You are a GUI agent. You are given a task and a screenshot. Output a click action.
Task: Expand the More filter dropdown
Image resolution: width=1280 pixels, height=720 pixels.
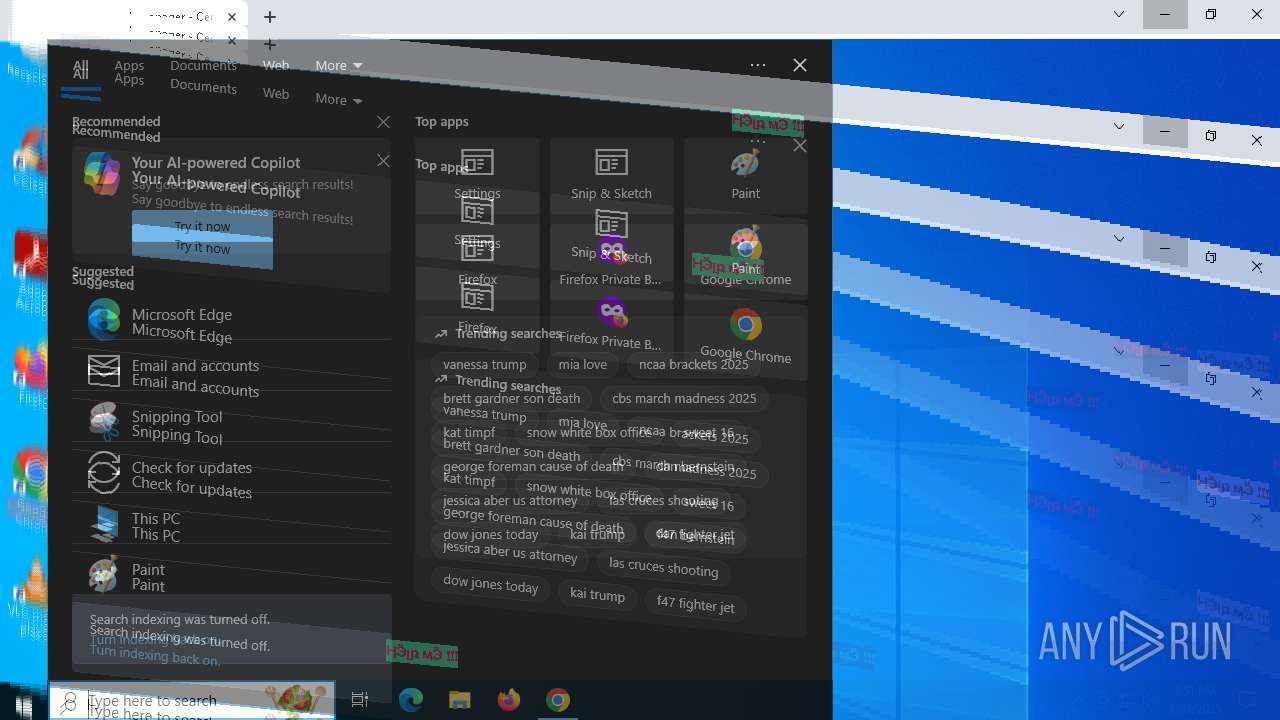(x=338, y=65)
